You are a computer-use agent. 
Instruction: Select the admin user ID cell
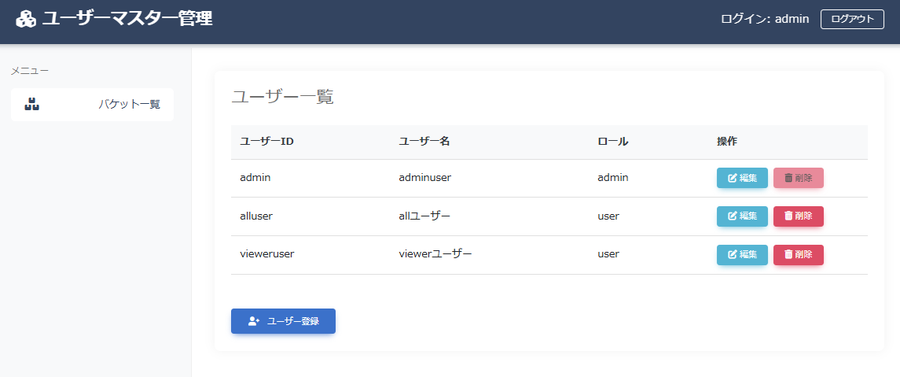(255, 178)
